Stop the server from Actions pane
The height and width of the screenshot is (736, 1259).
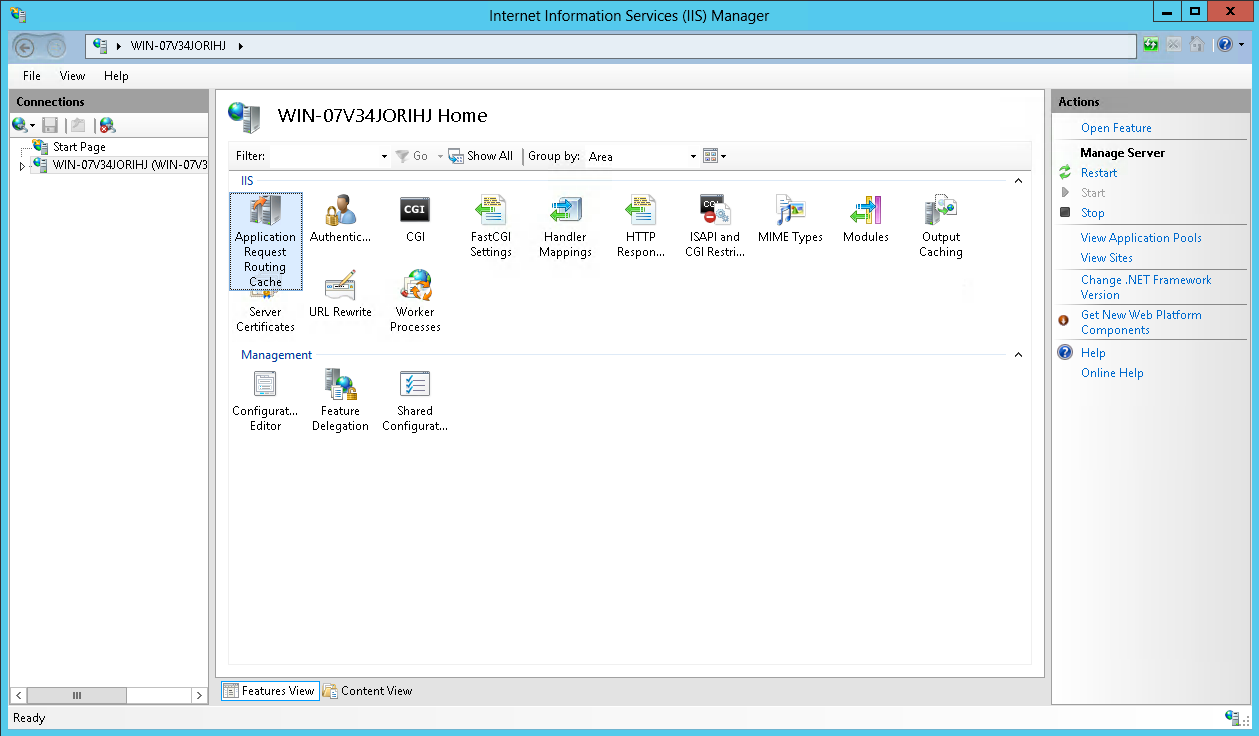point(1092,213)
